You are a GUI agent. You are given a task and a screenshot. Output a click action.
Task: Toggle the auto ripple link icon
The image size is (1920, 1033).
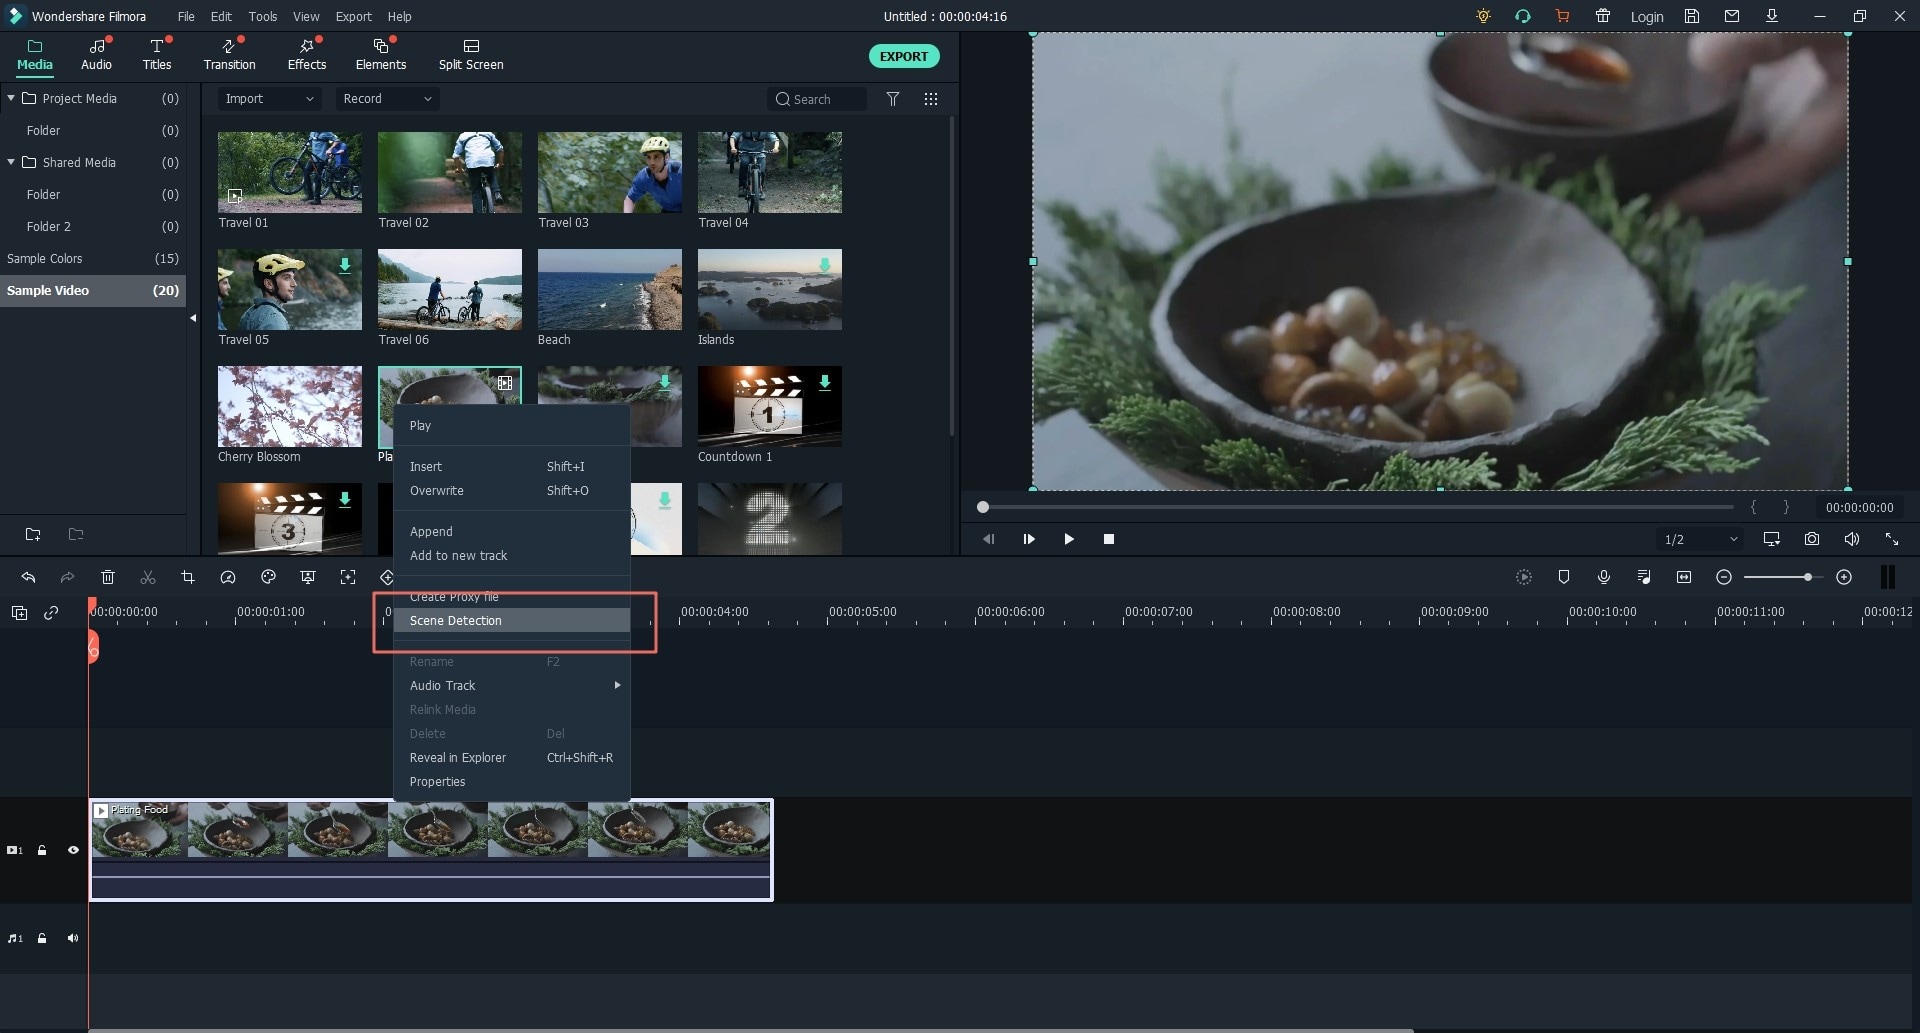click(51, 613)
